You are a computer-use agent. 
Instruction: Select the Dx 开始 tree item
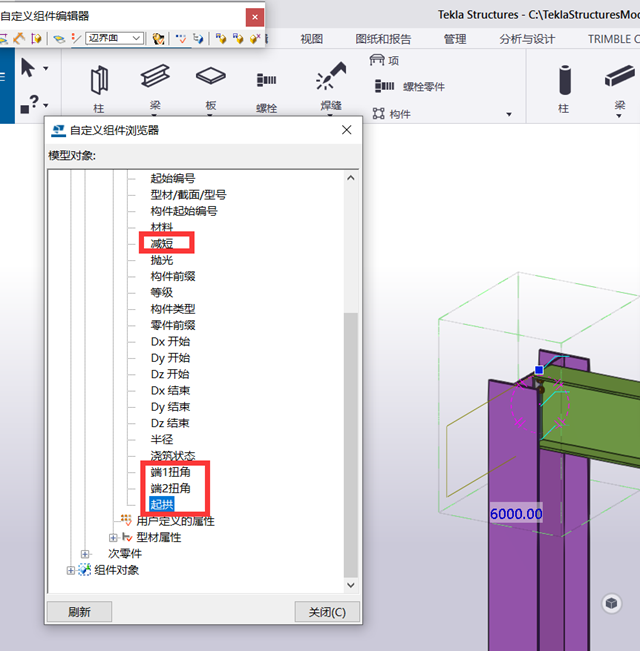point(171,342)
